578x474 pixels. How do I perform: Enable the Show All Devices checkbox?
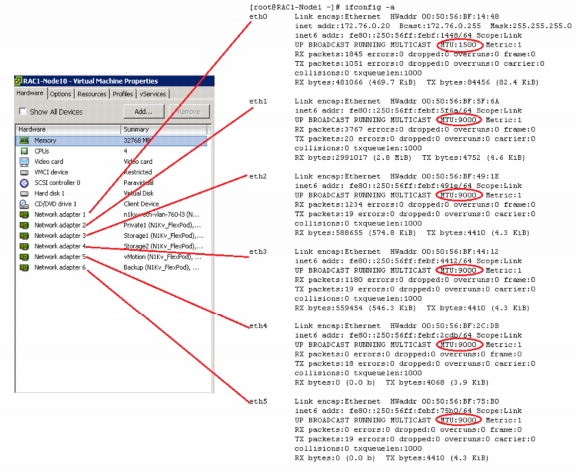click(22, 111)
